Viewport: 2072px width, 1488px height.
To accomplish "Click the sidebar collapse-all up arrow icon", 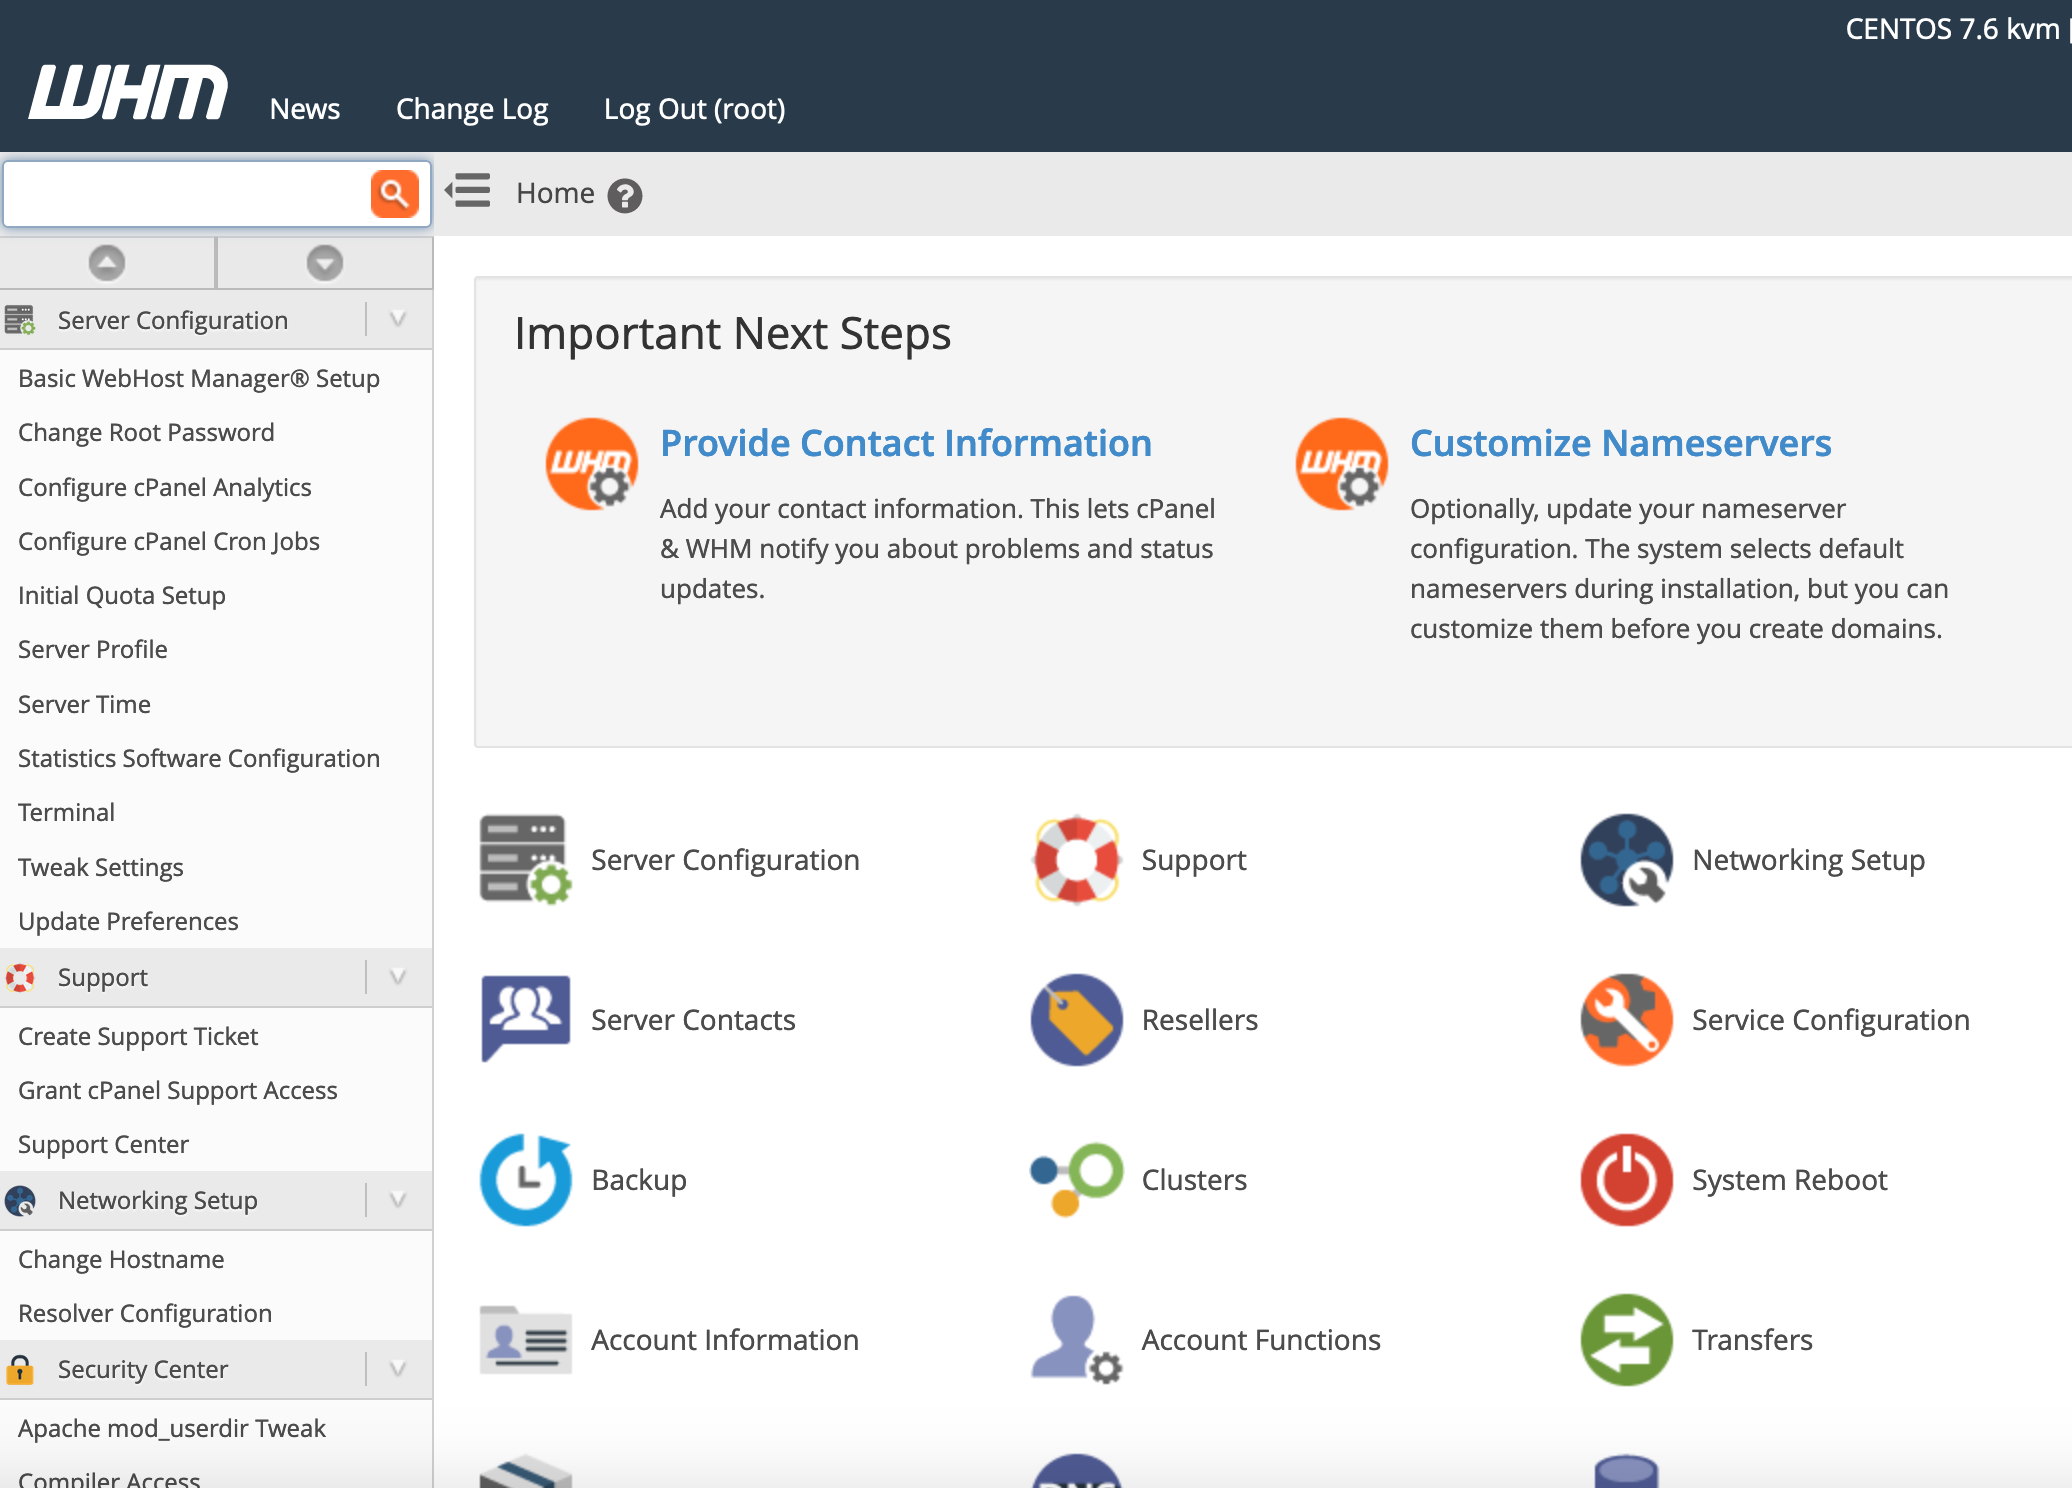I will point(107,263).
